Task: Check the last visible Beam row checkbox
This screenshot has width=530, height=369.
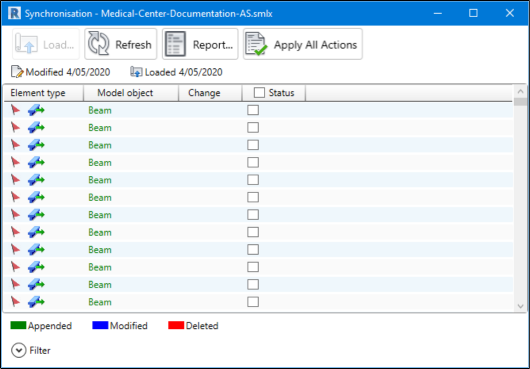Action: point(253,302)
